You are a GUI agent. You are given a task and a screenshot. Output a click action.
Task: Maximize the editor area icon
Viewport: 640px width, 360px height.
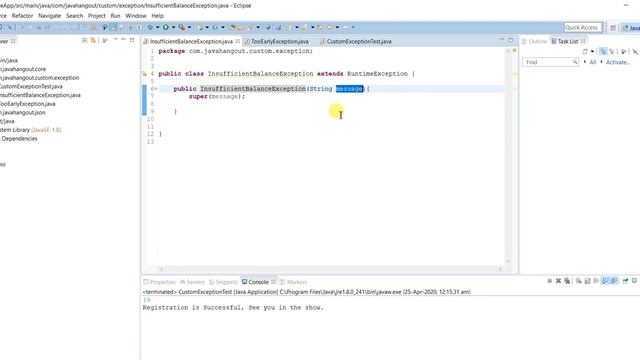click(x=511, y=40)
